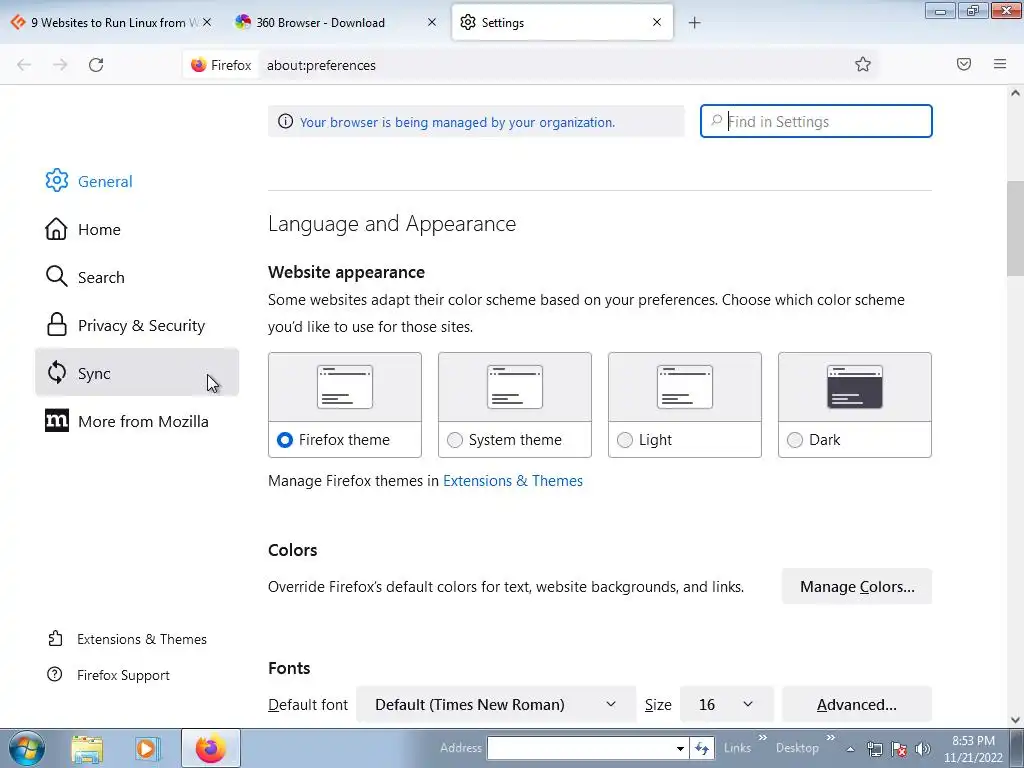Open the Action Center flag icon
This screenshot has width=1024, height=768.
pyautogui.click(x=899, y=749)
